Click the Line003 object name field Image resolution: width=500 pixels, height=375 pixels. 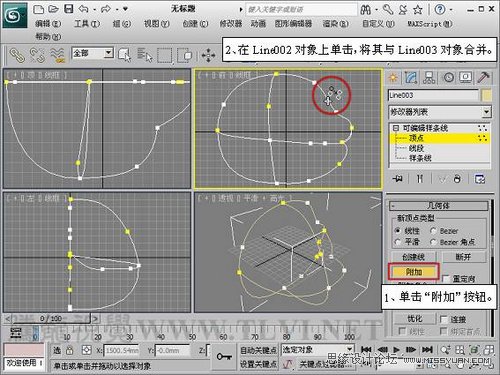point(433,95)
